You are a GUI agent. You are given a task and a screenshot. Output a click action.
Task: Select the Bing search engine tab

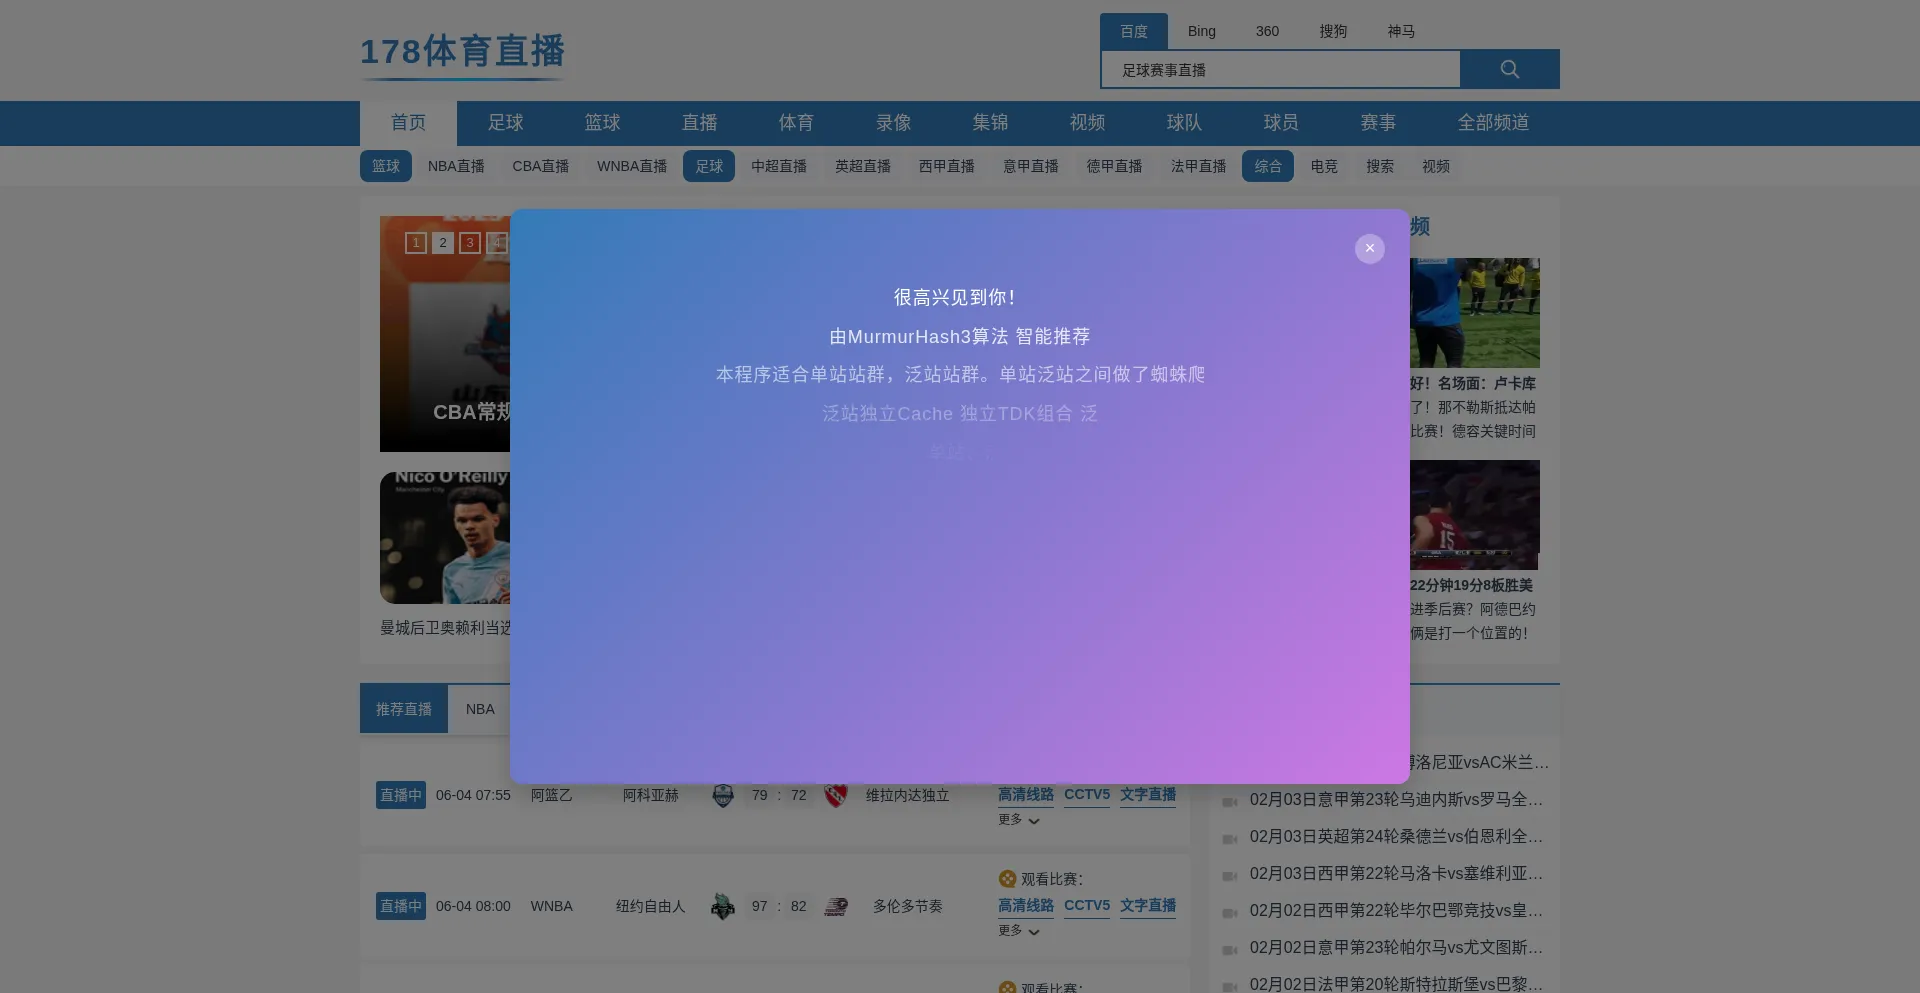1201,31
